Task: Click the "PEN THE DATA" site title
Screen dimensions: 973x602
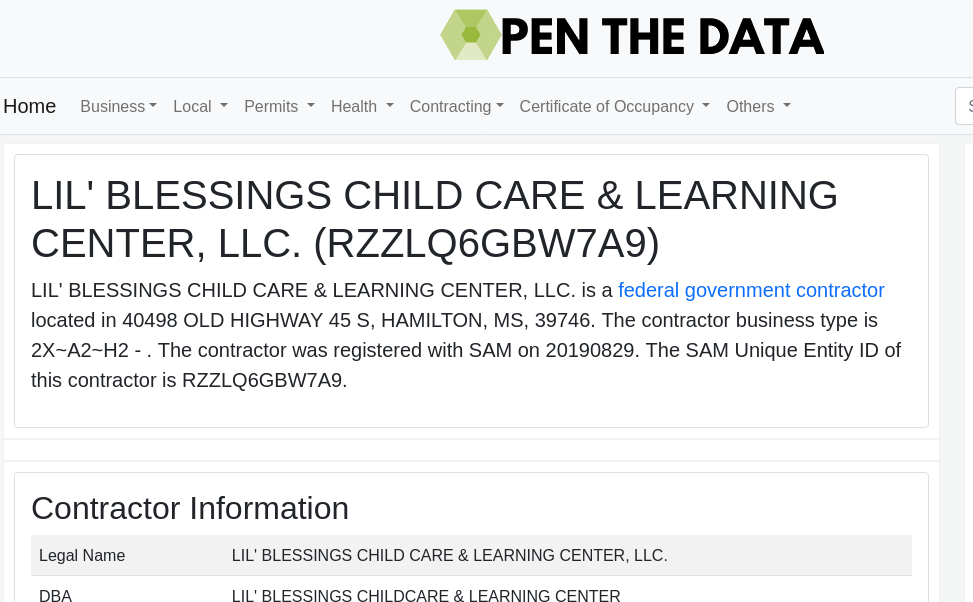Action: point(662,36)
